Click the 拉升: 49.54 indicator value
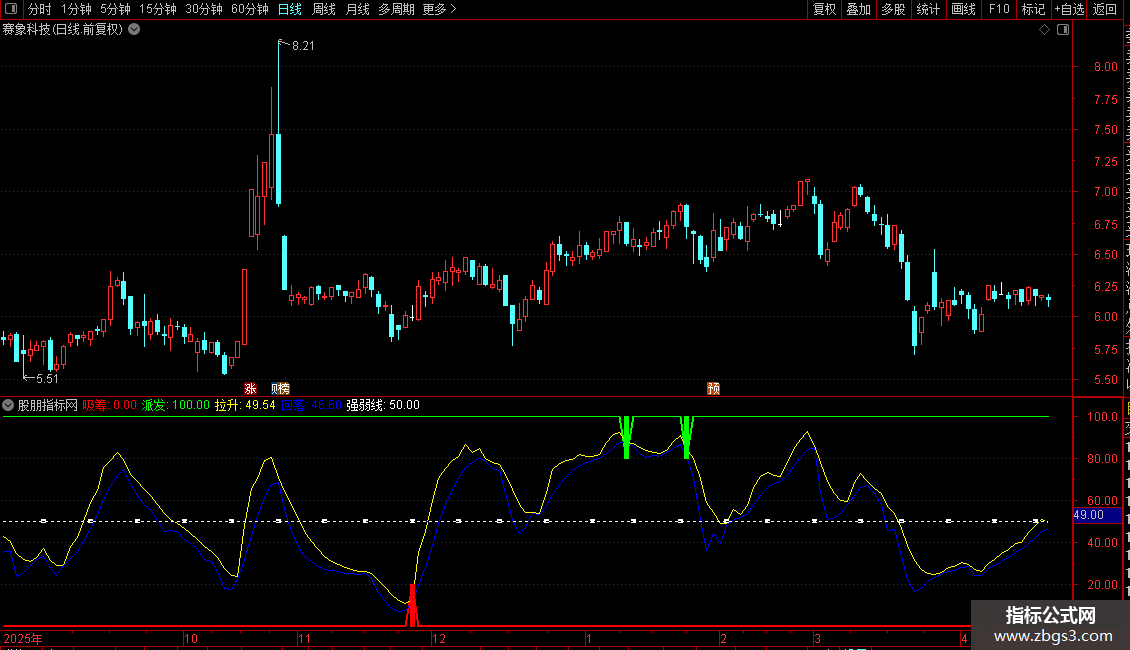This screenshot has width=1130, height=650. 245,405
